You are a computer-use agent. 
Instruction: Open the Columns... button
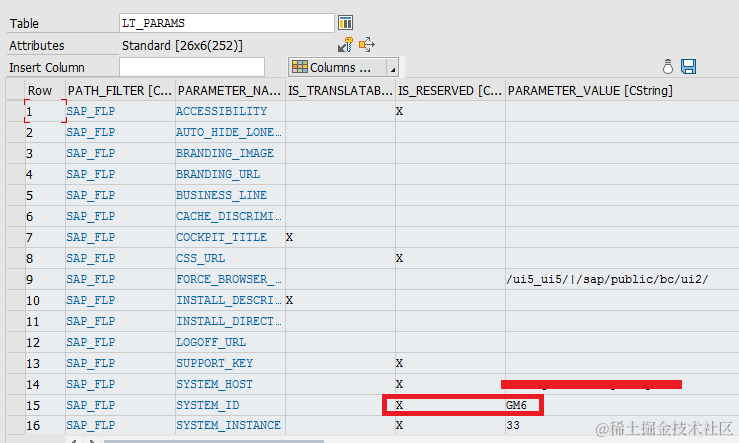pos(337,67)
